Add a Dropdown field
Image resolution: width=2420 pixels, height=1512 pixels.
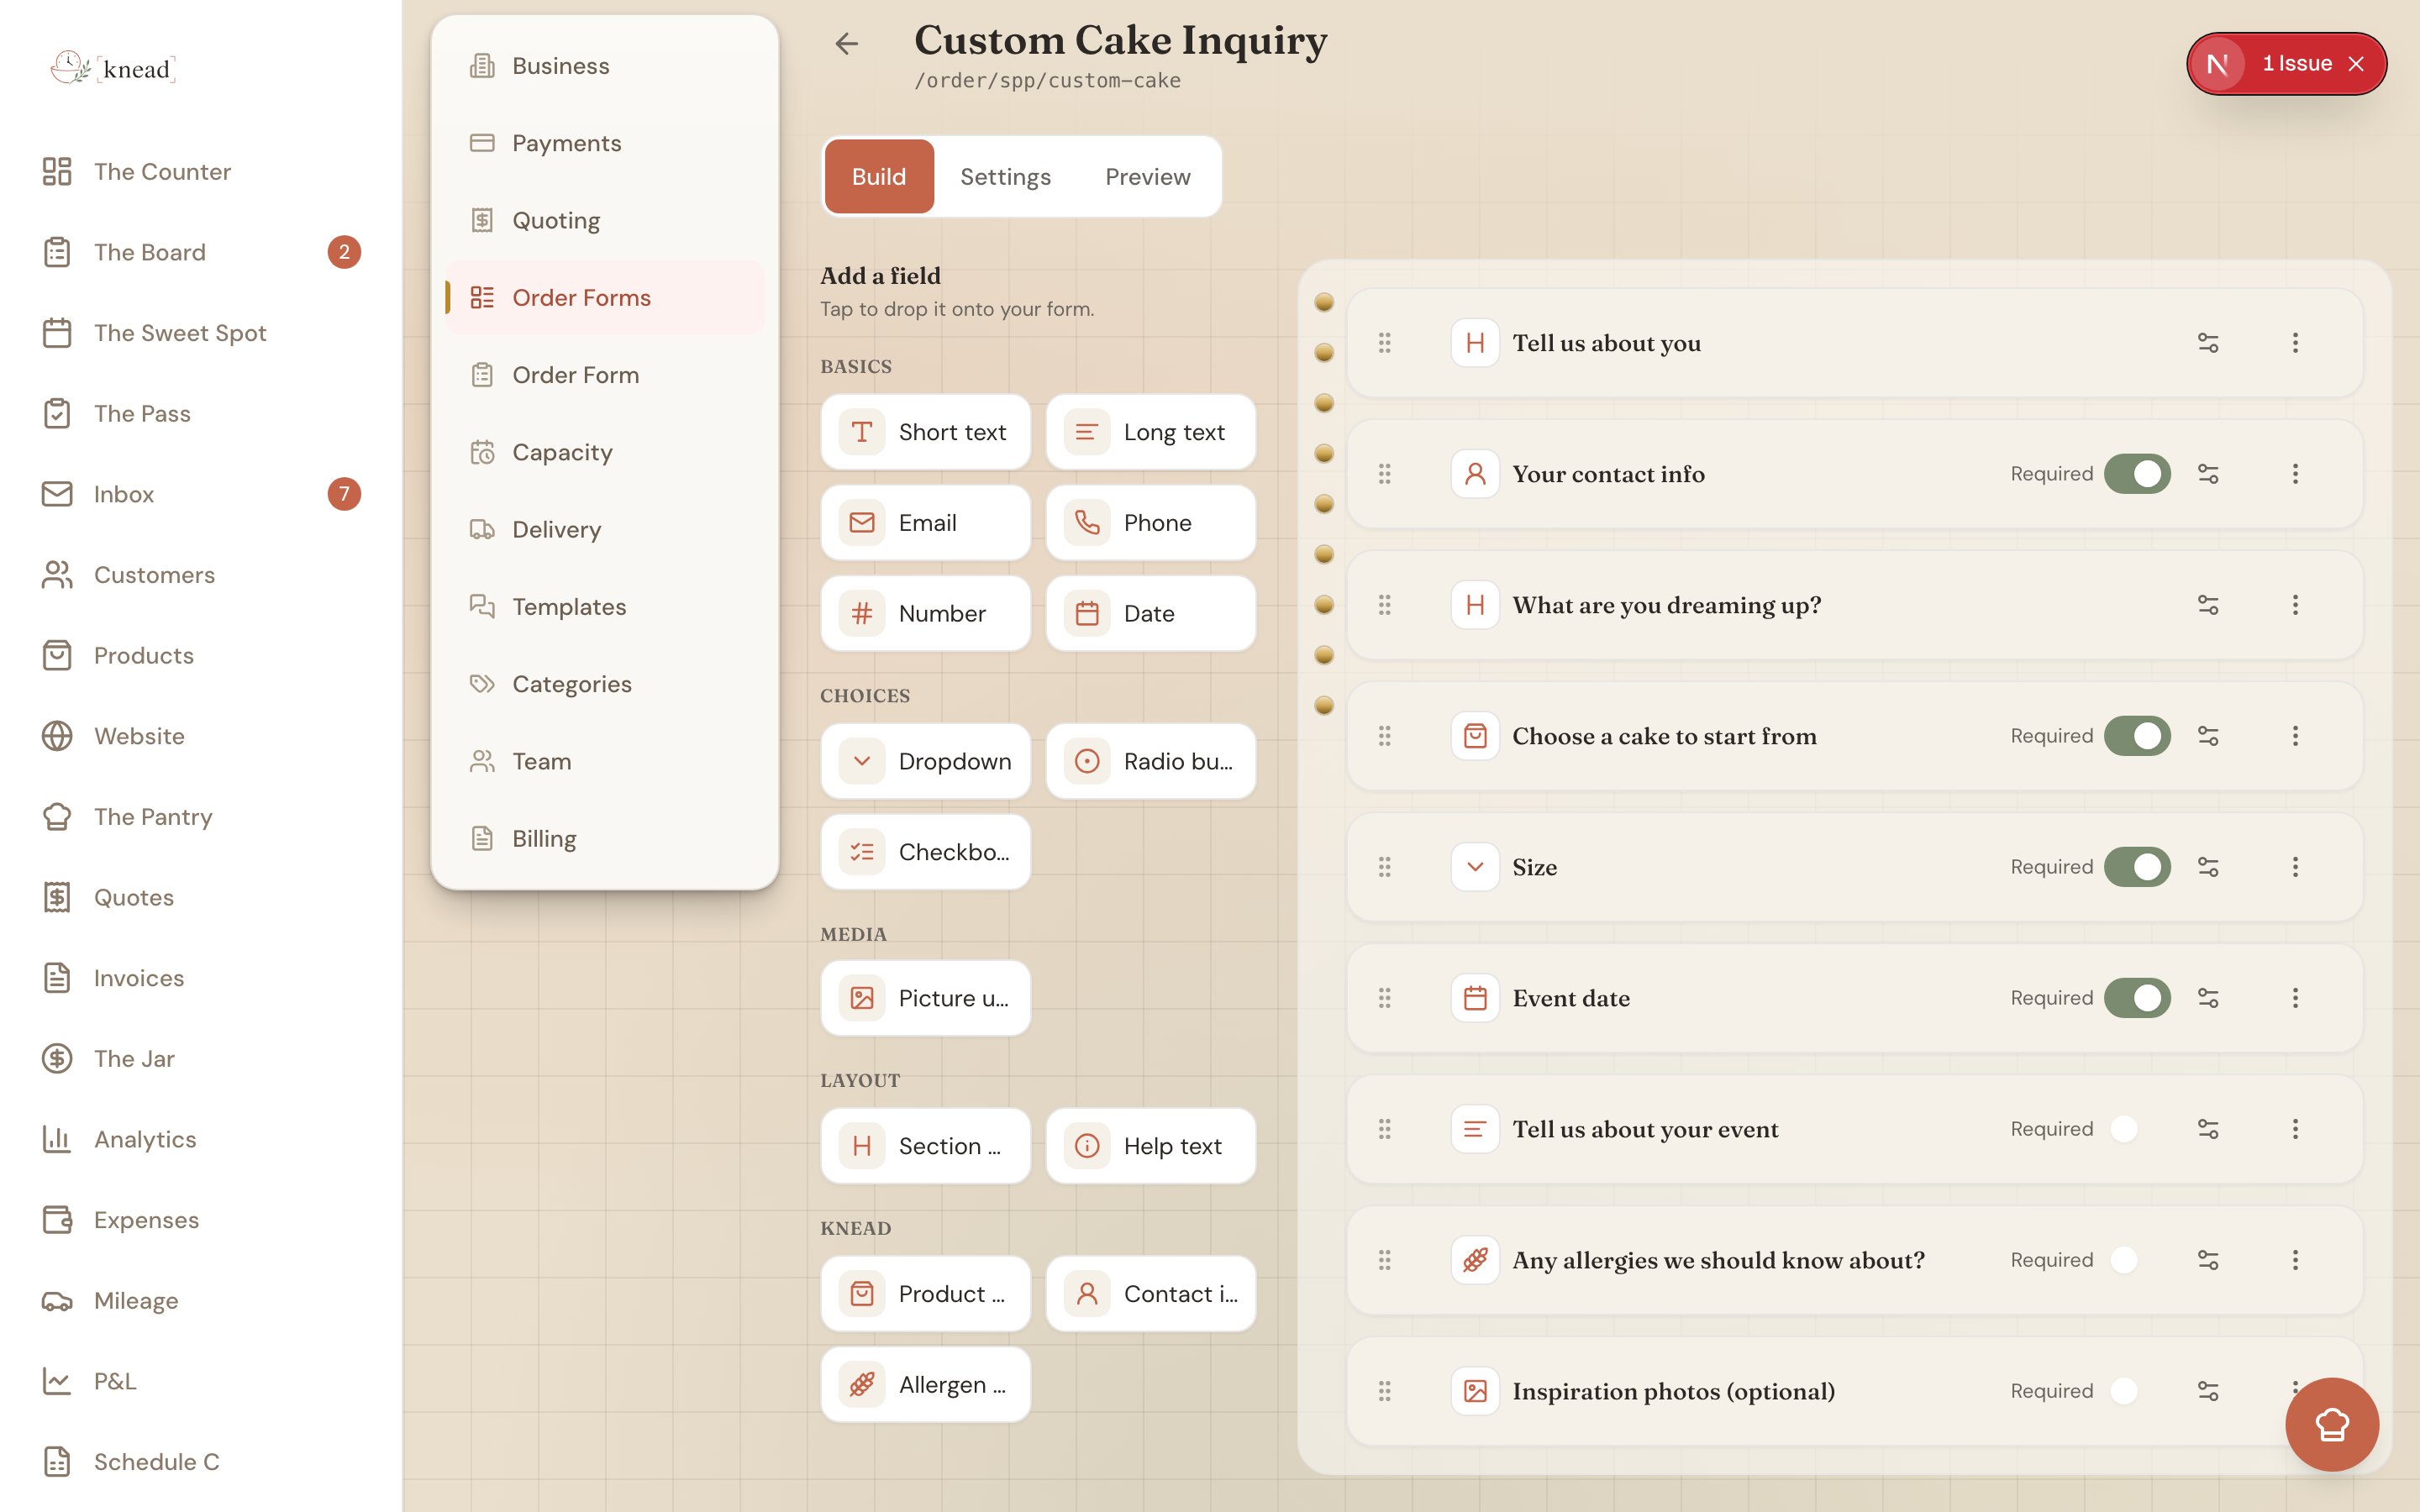click(925, 761)
